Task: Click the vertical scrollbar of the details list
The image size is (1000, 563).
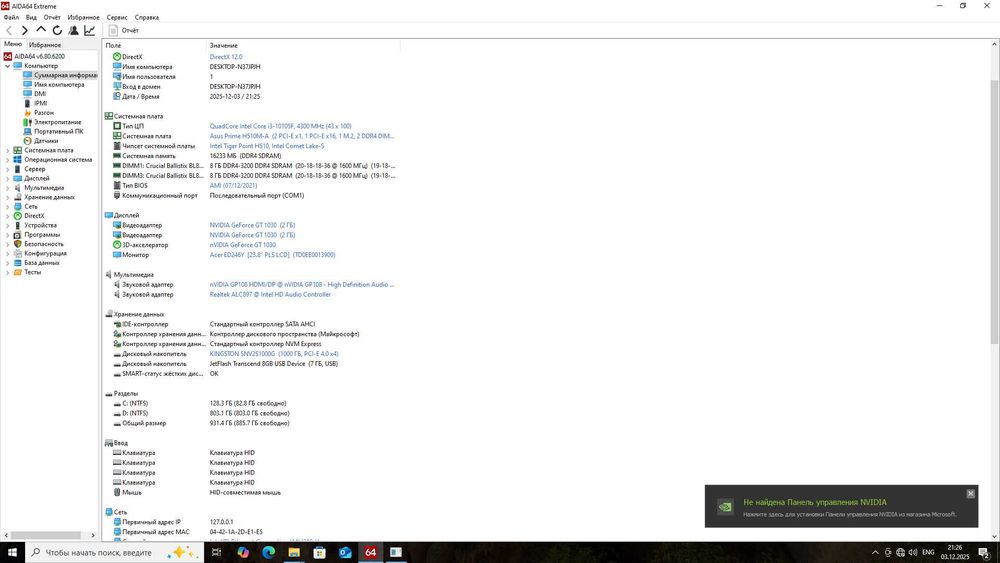Action: 994,212
